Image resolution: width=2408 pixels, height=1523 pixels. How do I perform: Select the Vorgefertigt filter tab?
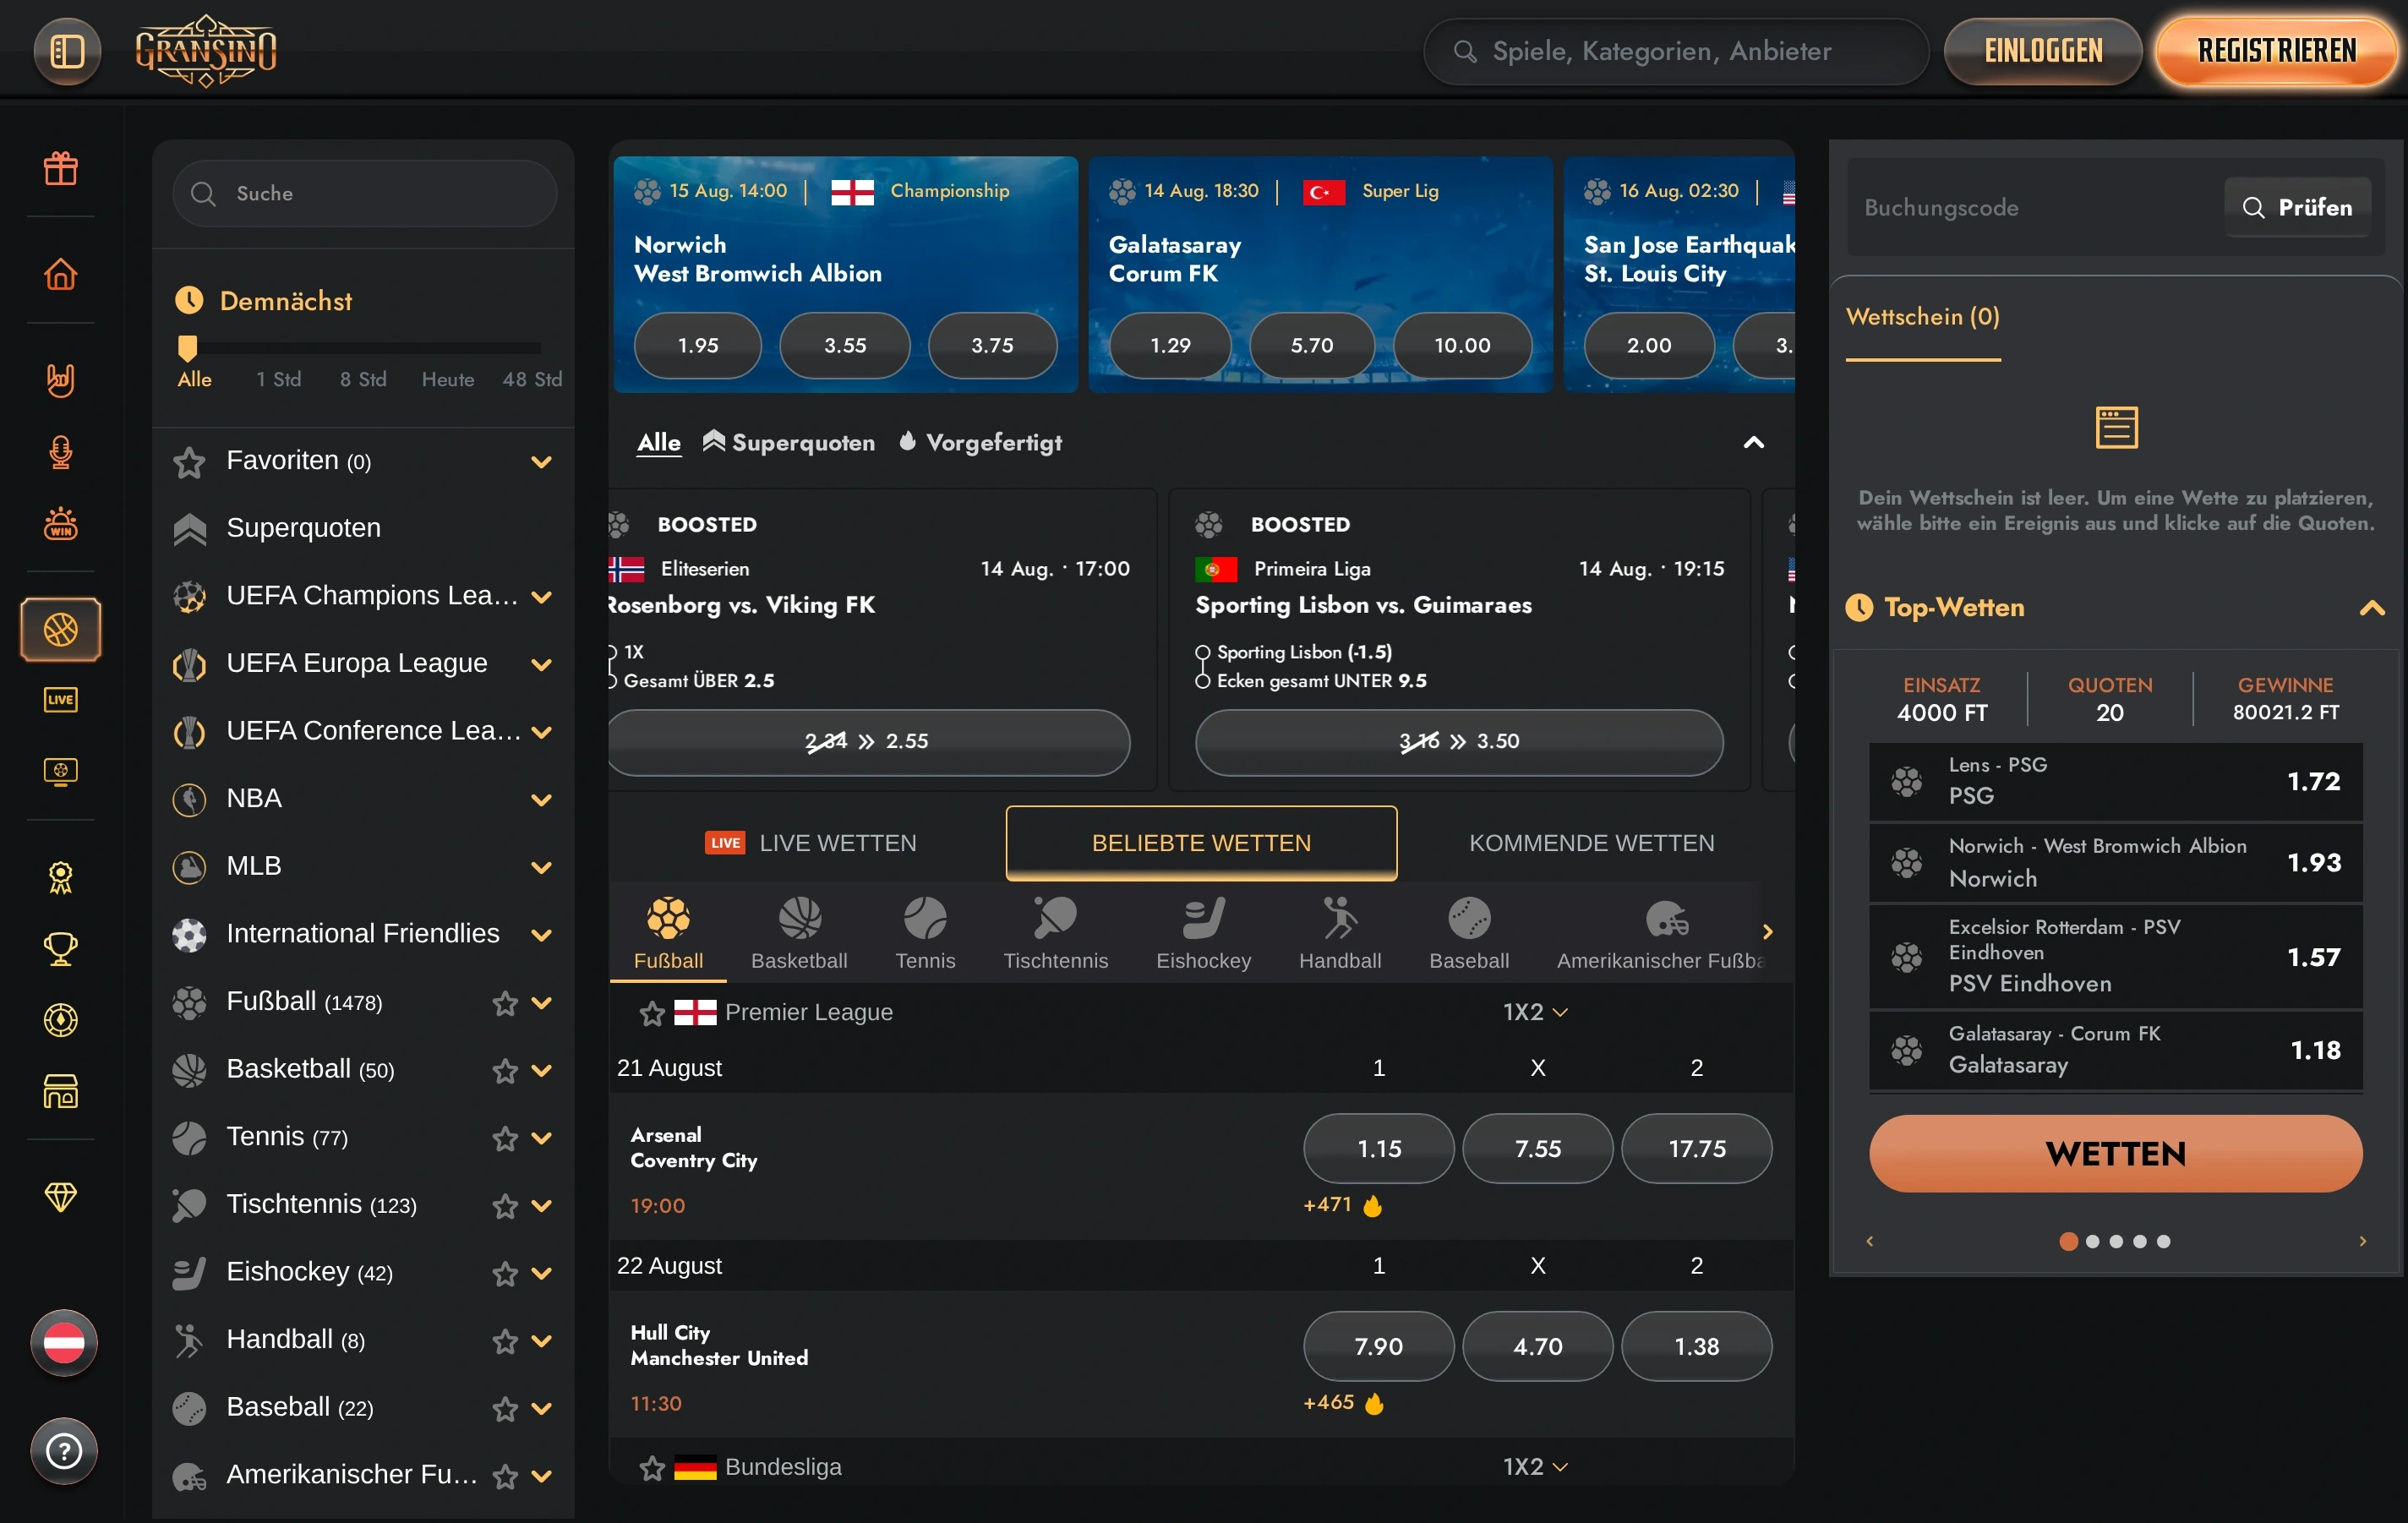(x=981, y=442)
